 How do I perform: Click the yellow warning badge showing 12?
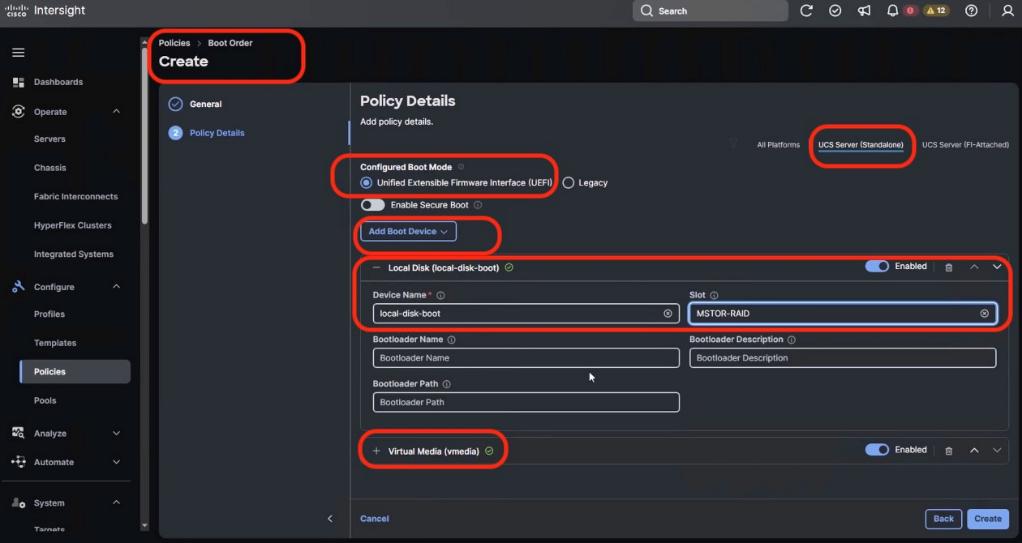[937, 10]
